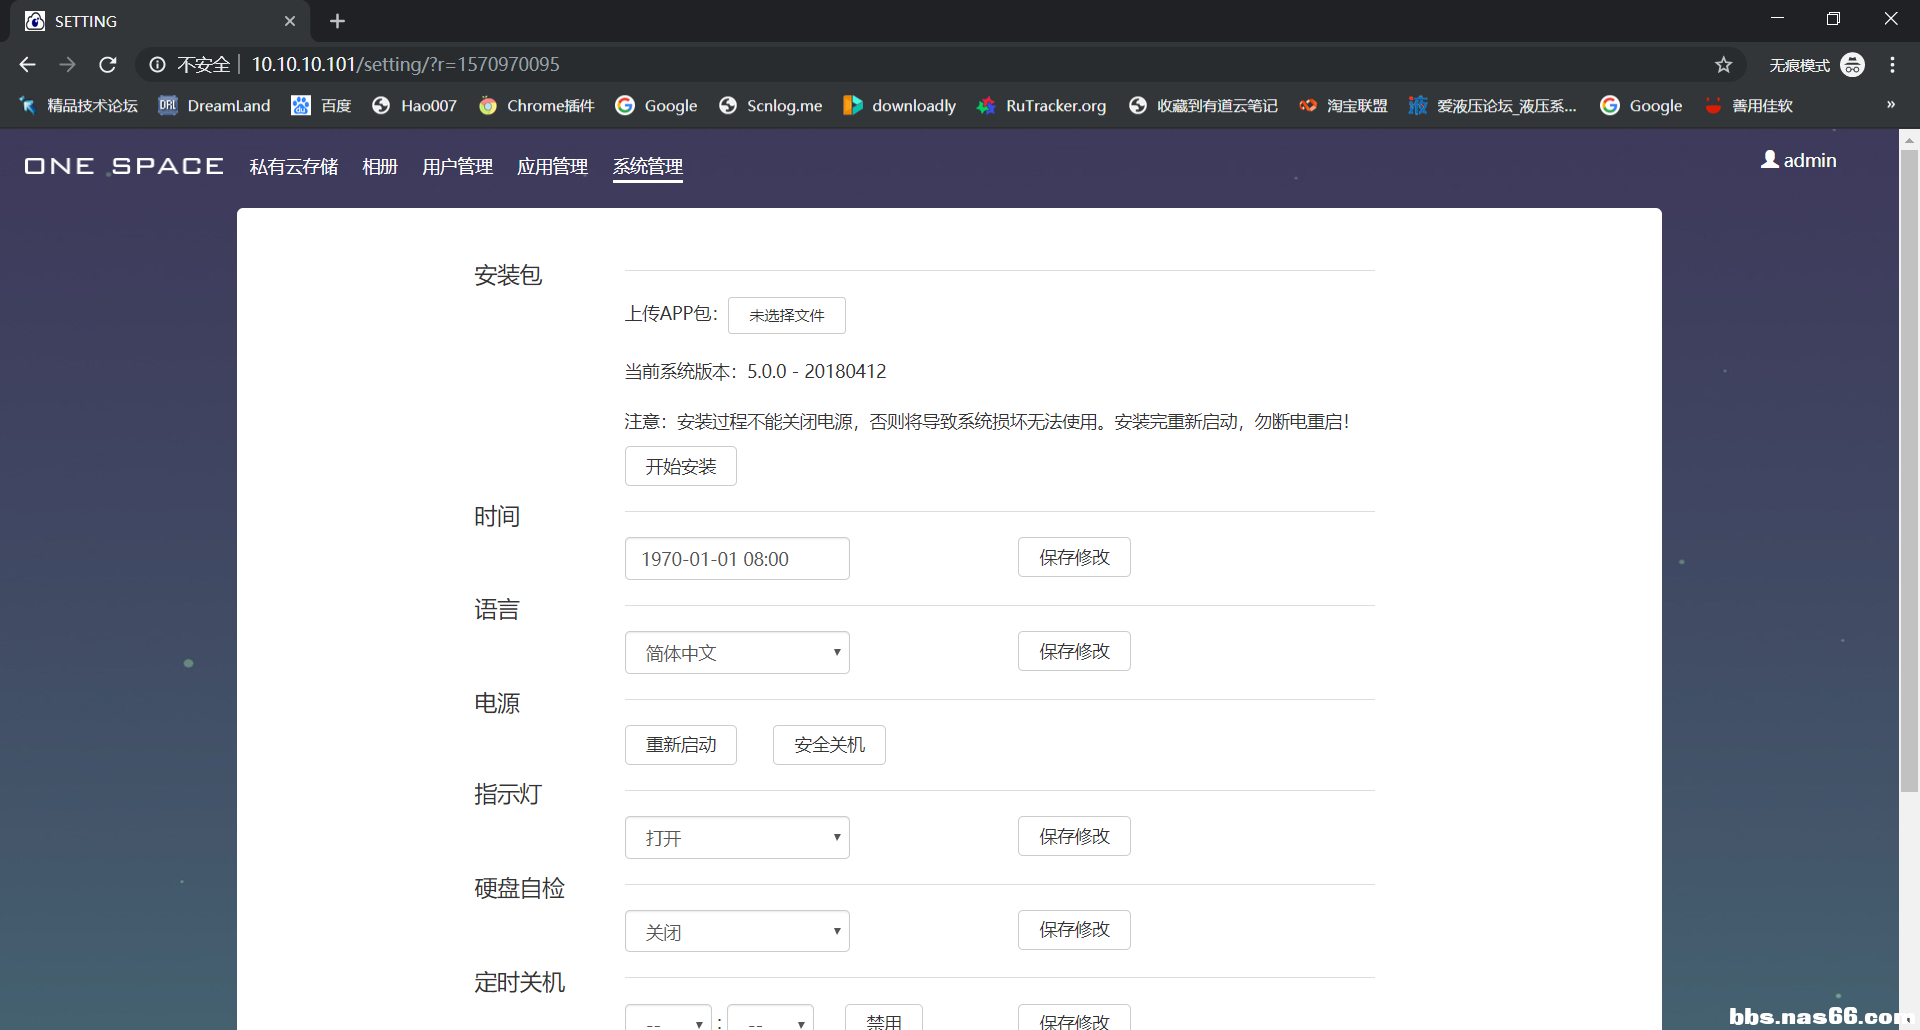Image resolution: width=1920 pixels, height=1030 pixels.
Task: Open the Scnlog.me bookmark
Action: (x=770, y=106)
